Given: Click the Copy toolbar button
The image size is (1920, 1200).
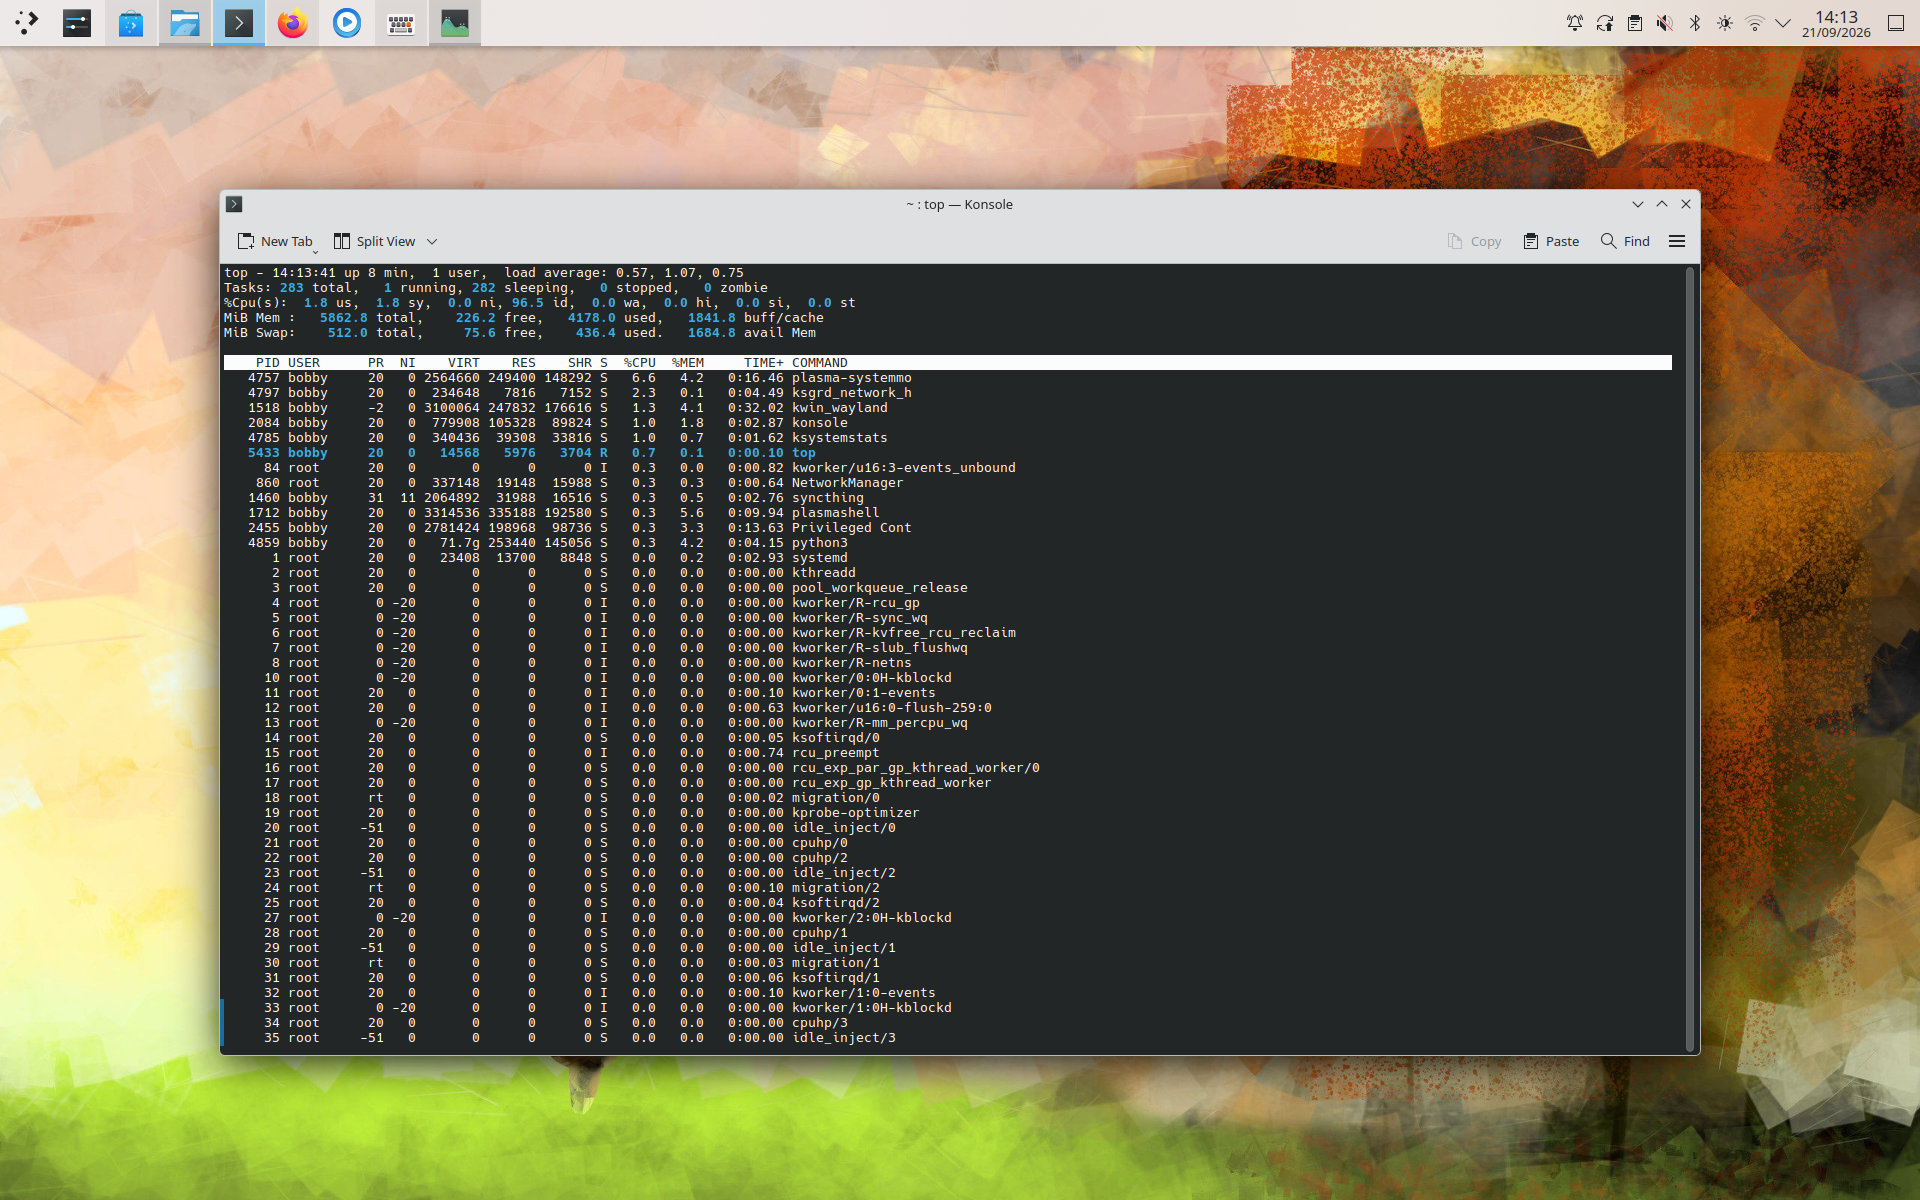Looking at the screenshot, I should (x=1474, y=241).
